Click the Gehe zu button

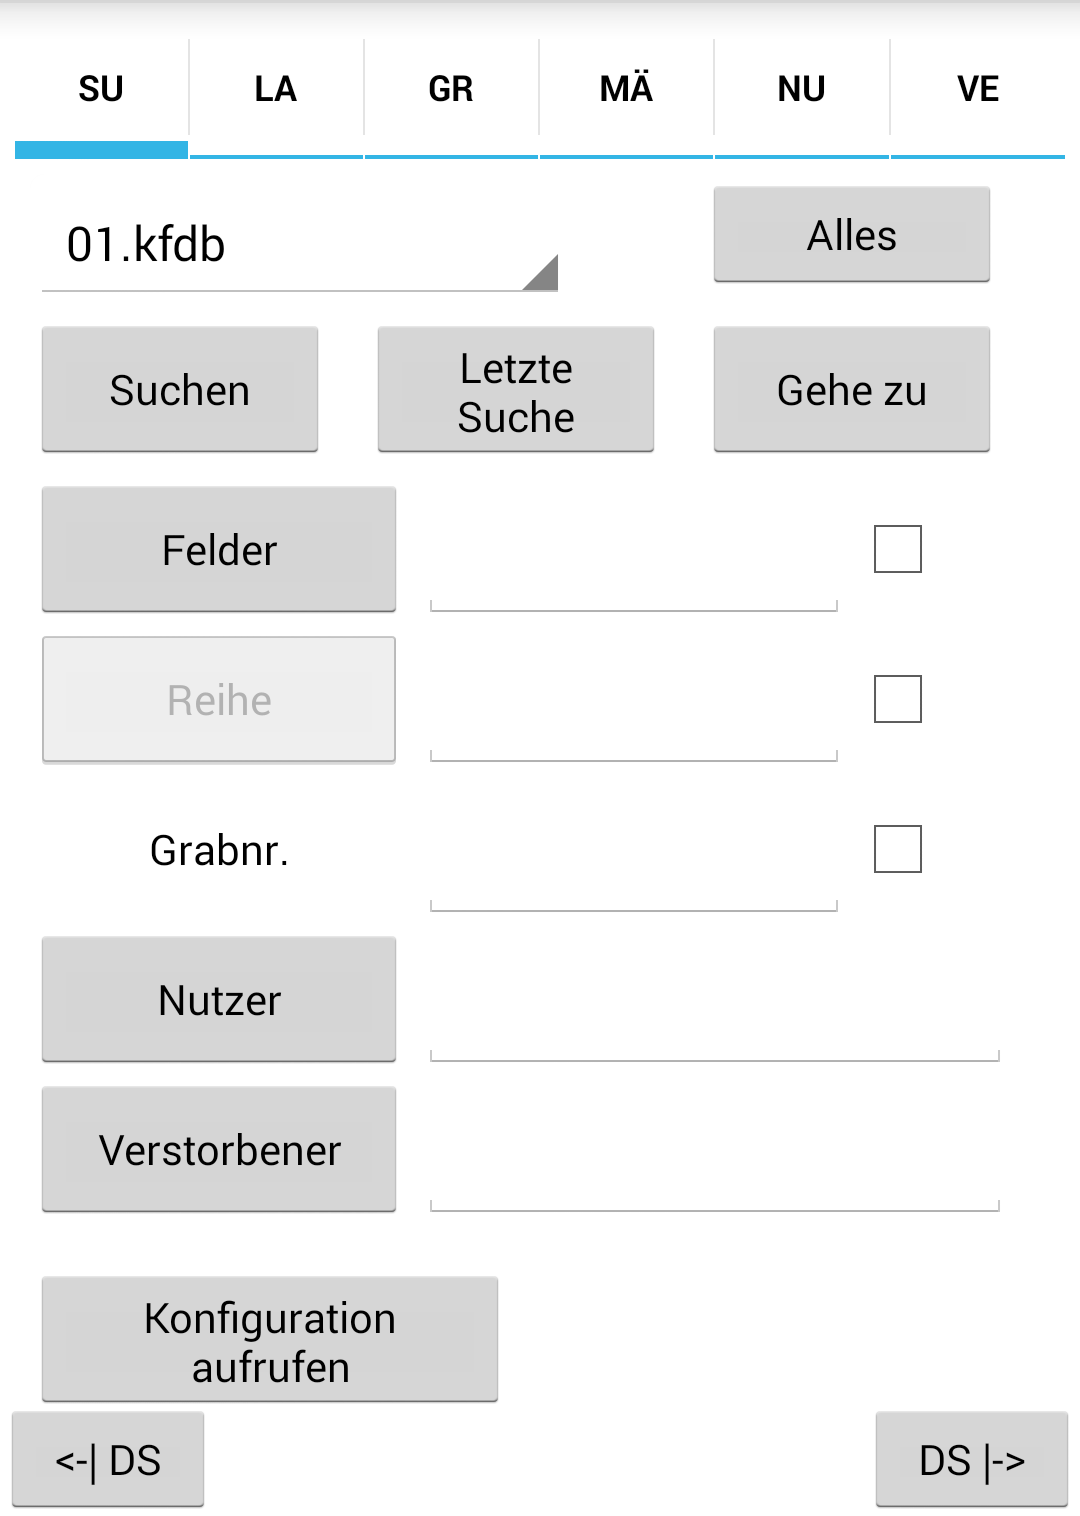point(852,390)
